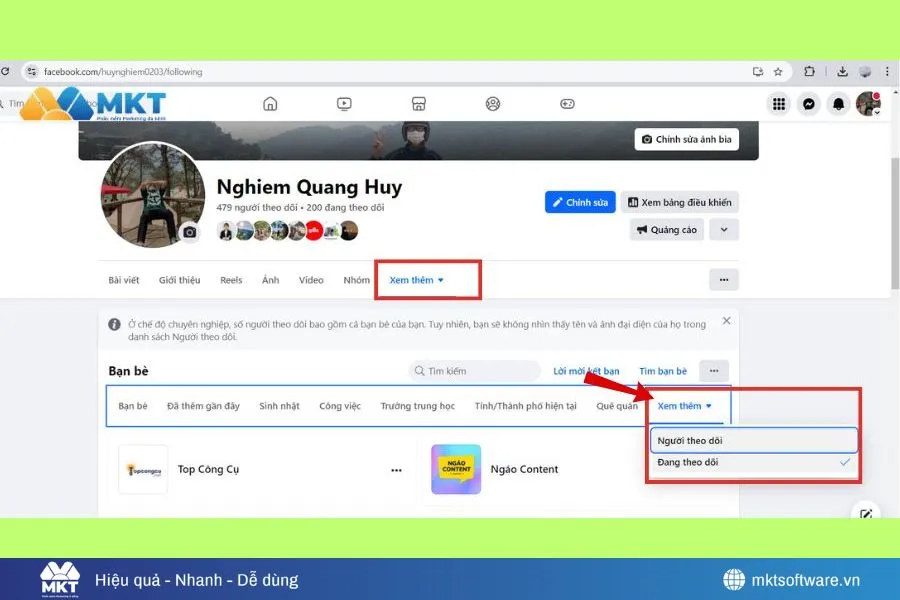Open the three-dots menu beside 'Tìm bạn bè'
This screenshot has width=900, height=600.
[714, 370]
